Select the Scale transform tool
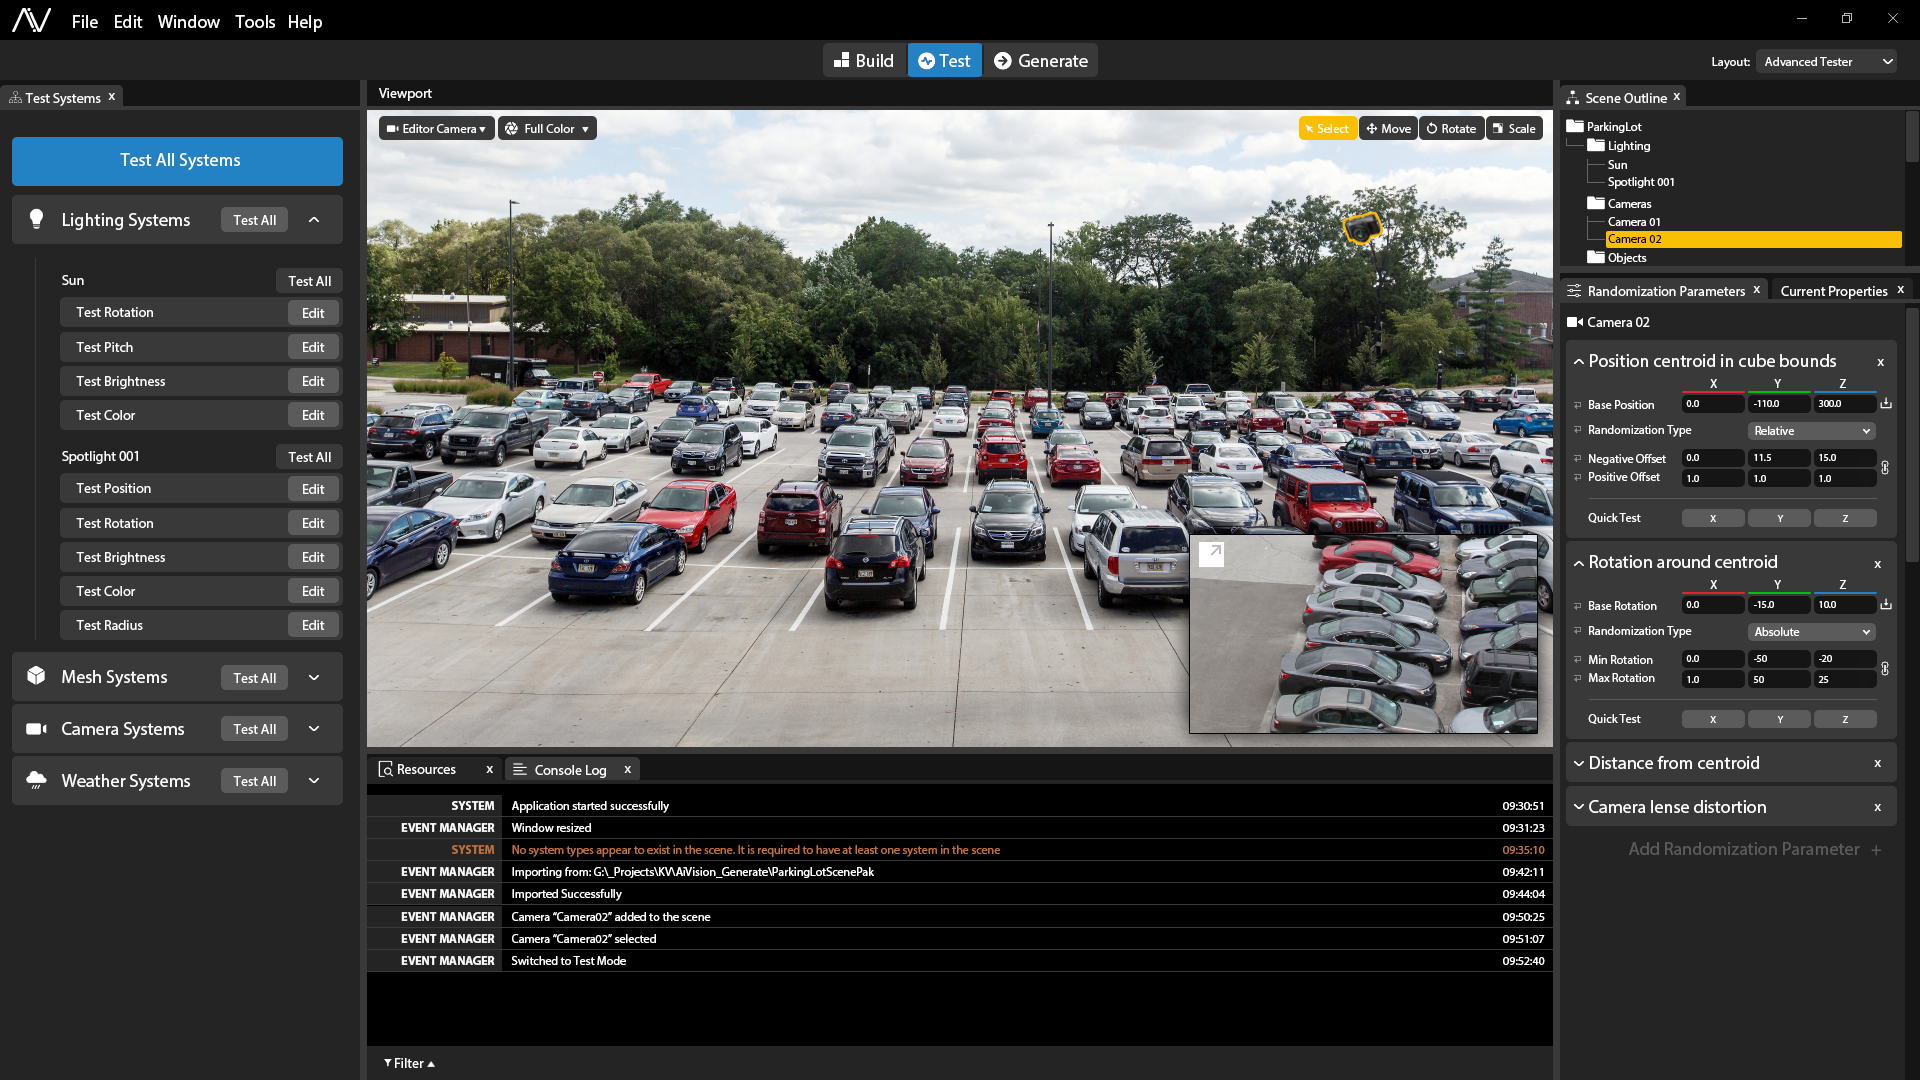 coord(1514,129)
